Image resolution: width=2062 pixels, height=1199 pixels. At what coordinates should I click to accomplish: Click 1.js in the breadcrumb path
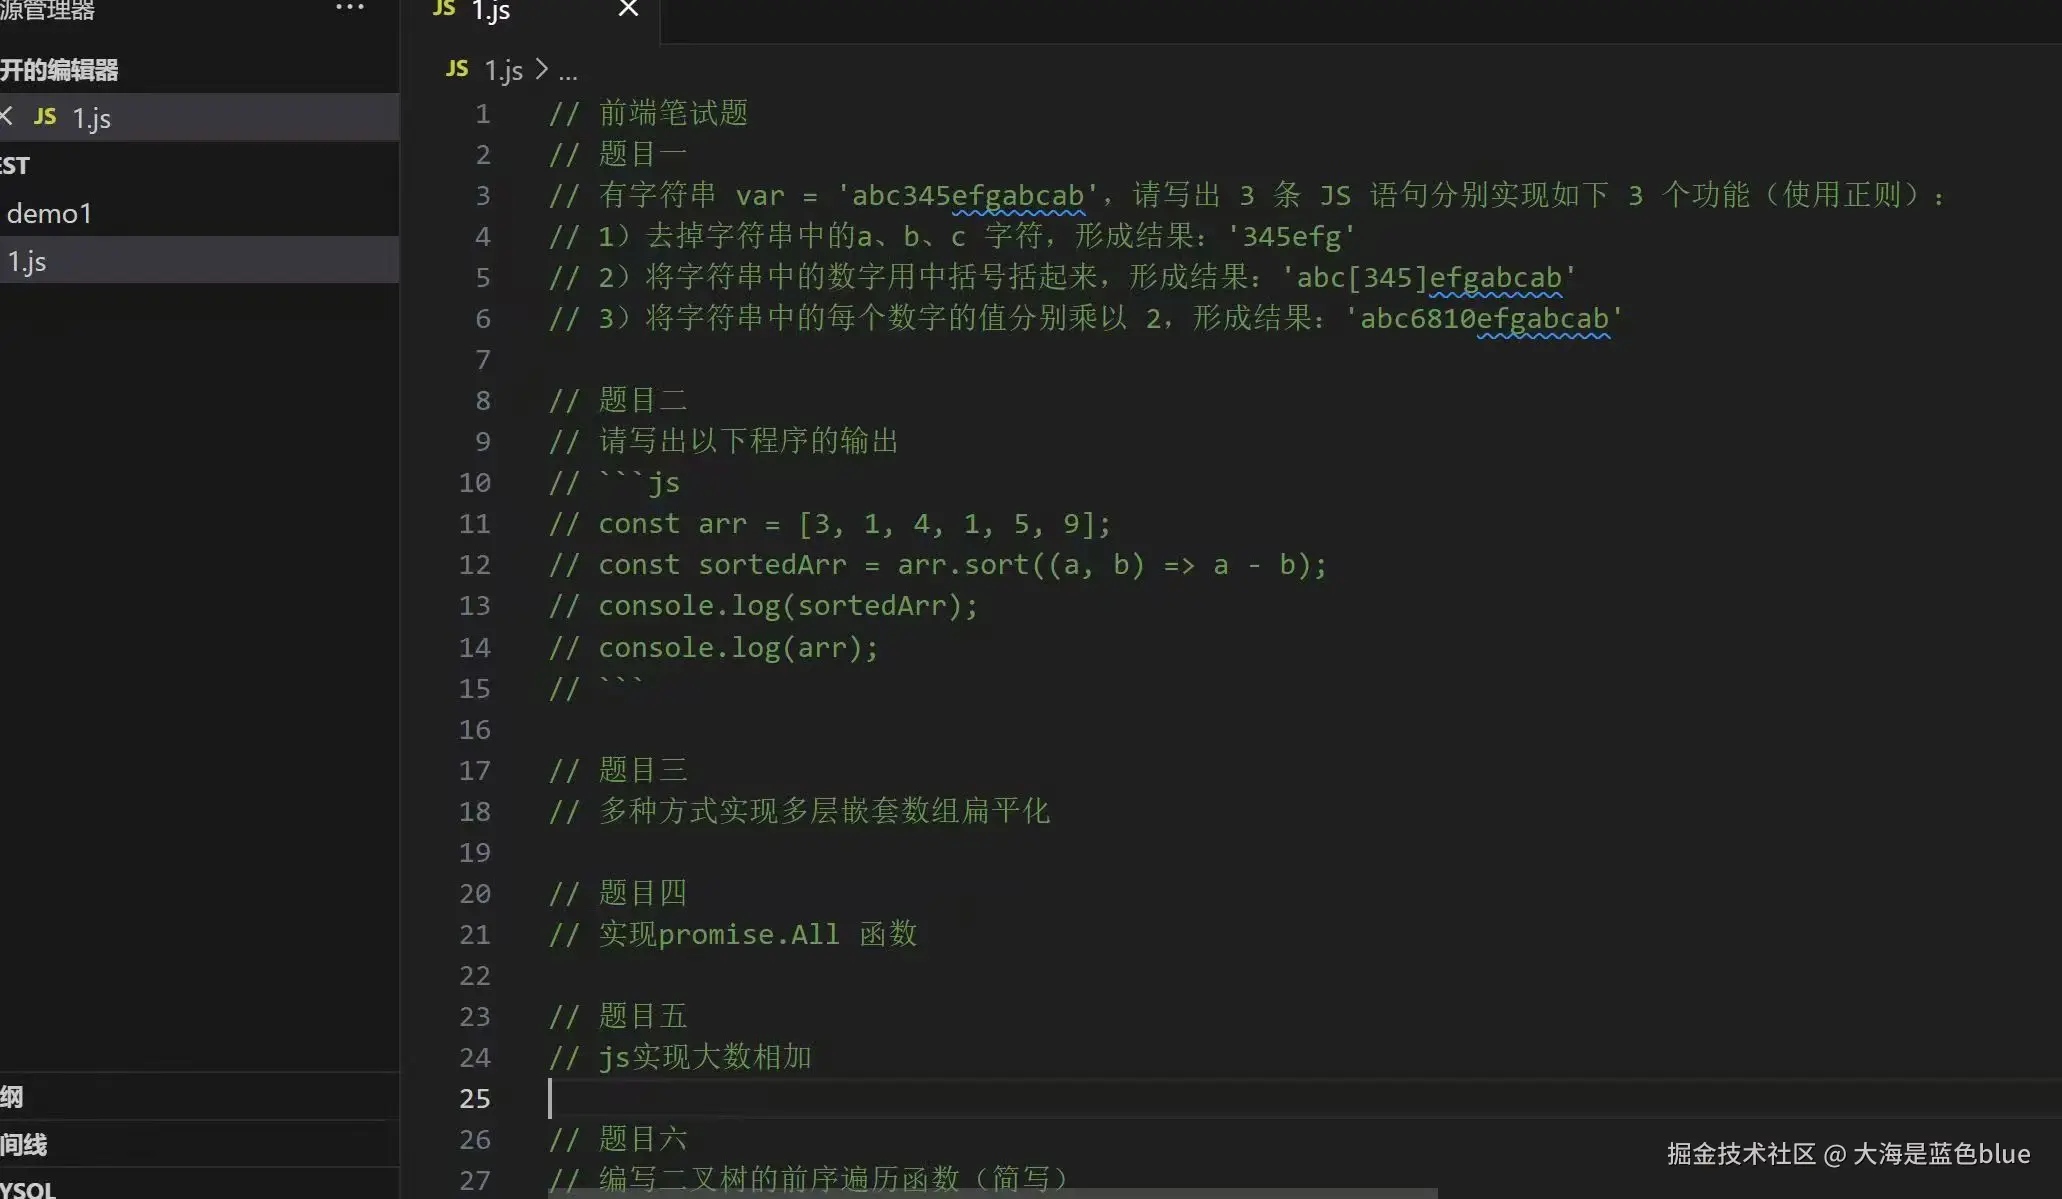click(x=503, y=71)
